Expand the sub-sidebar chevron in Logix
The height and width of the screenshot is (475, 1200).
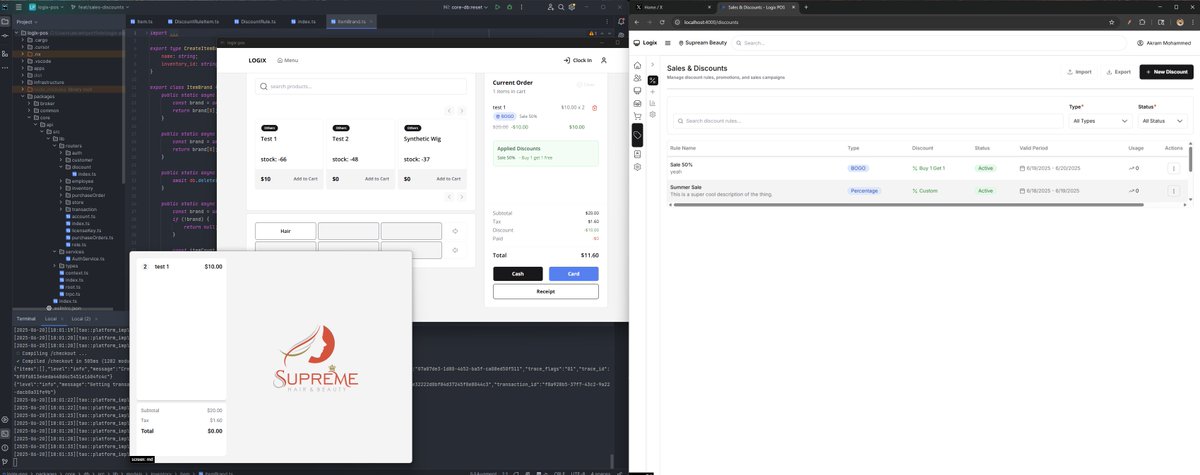[x=653, y=65]
